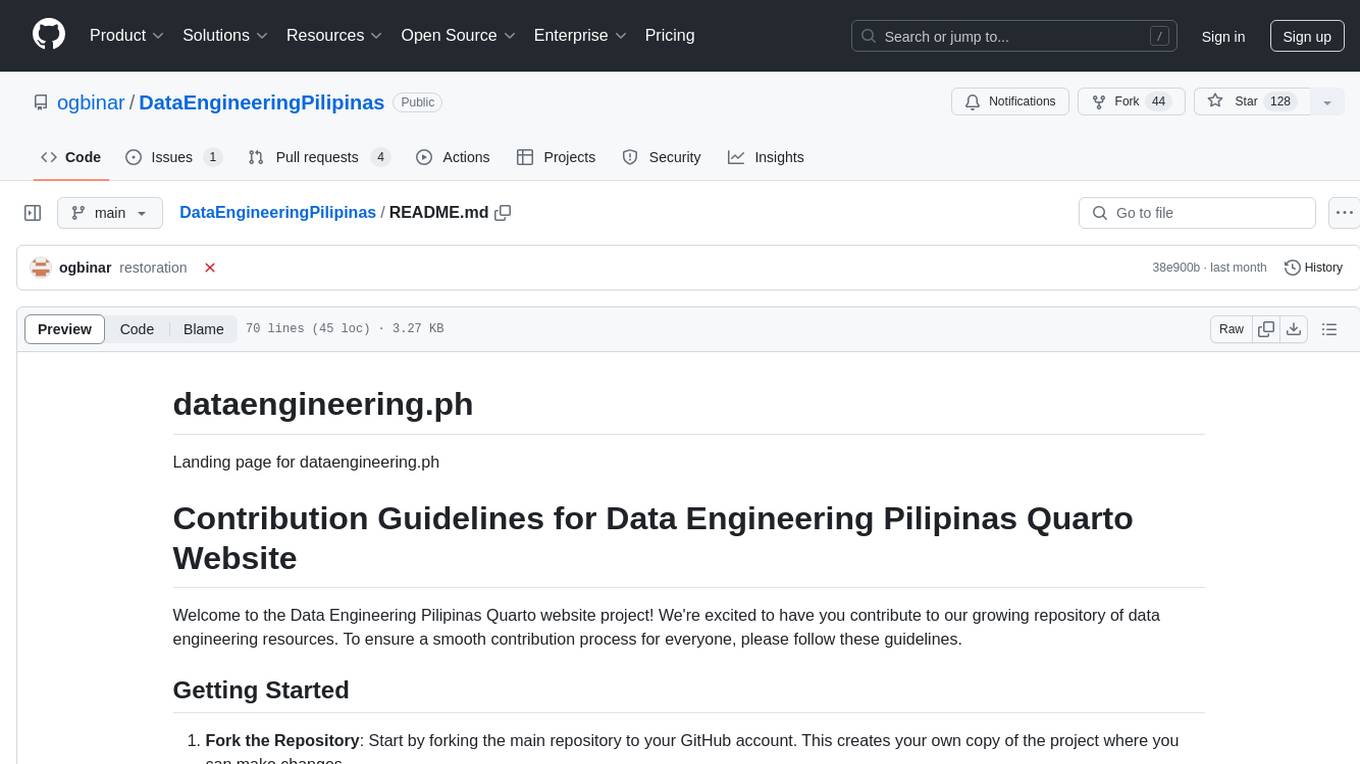Click the issues count badge 1
This screenshot has height=764, width=1360.
(x=212, y=157)
